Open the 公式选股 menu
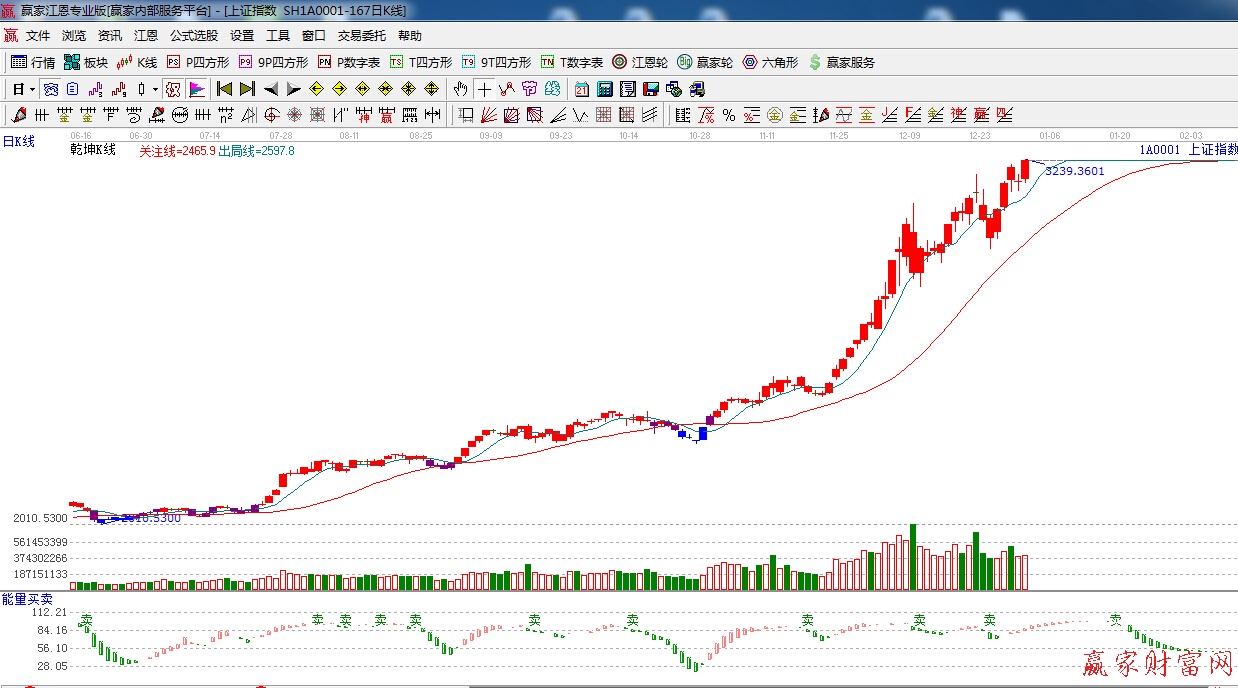 (x=194, y=36)
